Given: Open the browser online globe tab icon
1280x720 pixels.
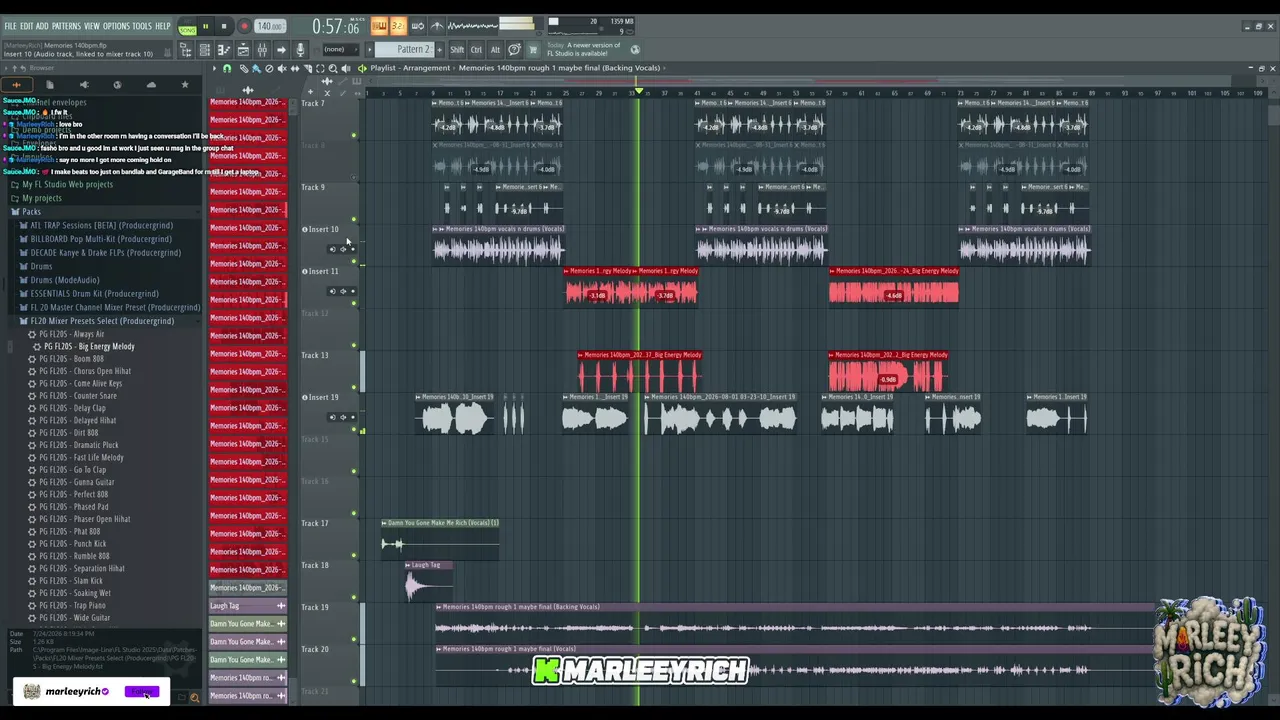Looking at the screenshot, I should 117,85.
